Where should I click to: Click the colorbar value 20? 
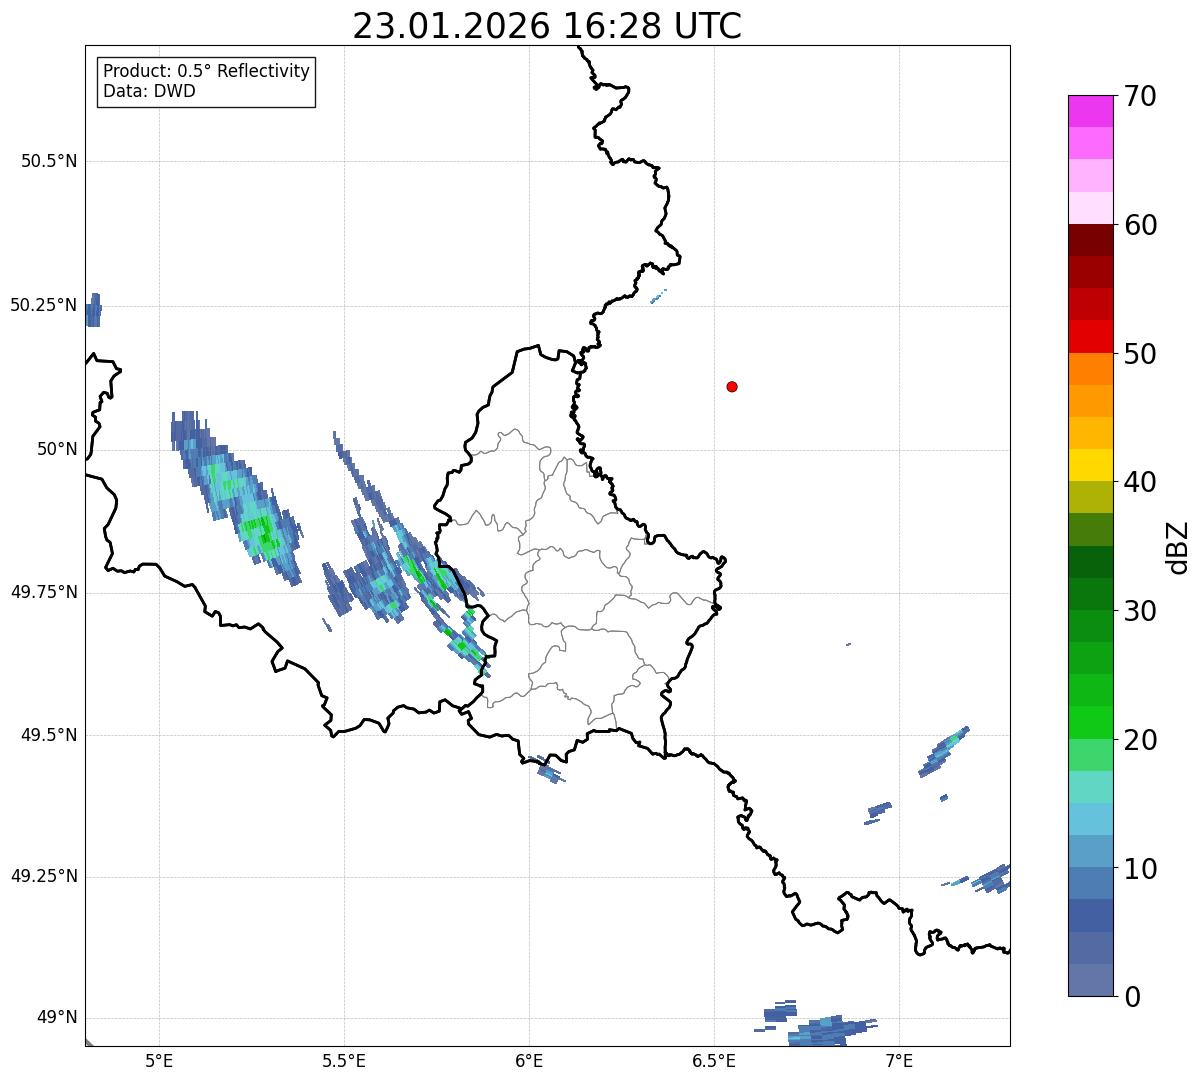(x=1141, y=740)
